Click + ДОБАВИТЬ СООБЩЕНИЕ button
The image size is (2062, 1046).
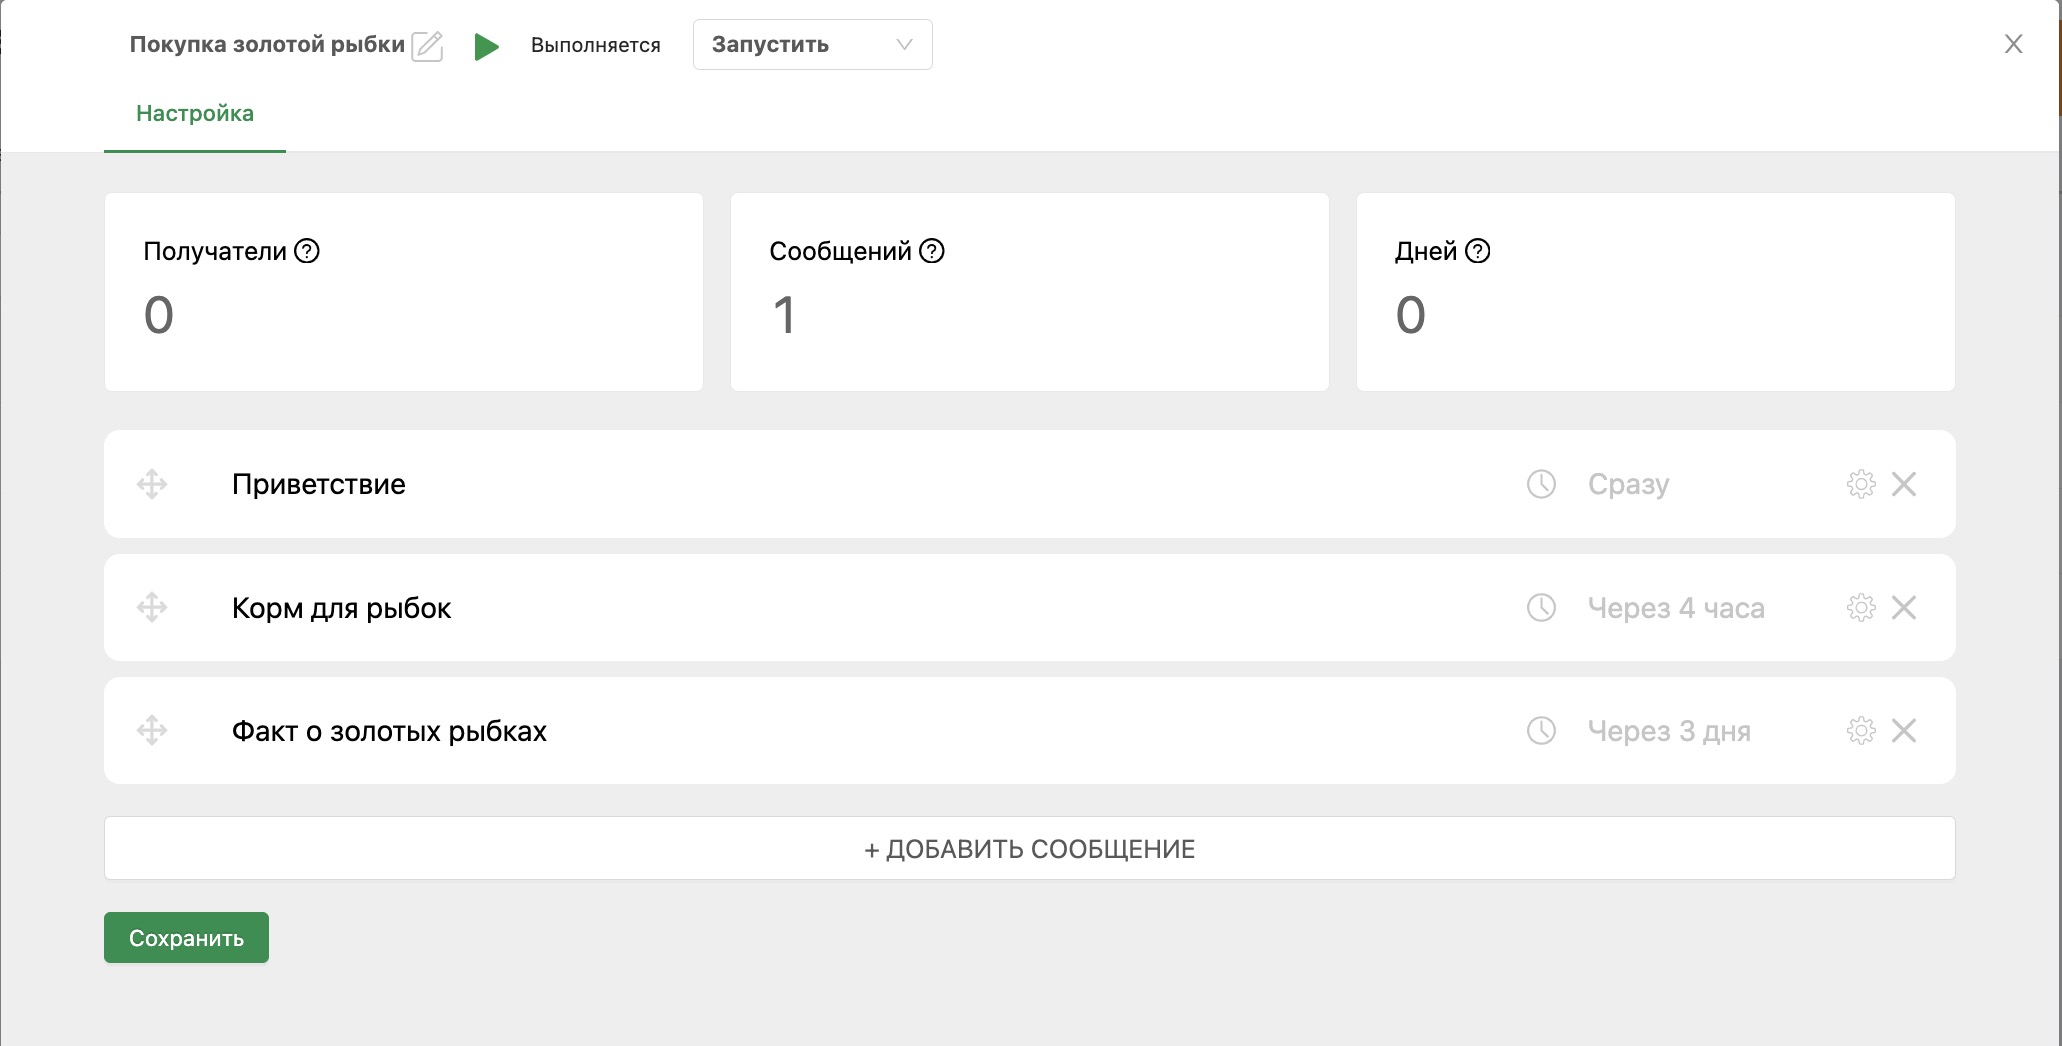pyautogui.click(x=1030, y=848)
